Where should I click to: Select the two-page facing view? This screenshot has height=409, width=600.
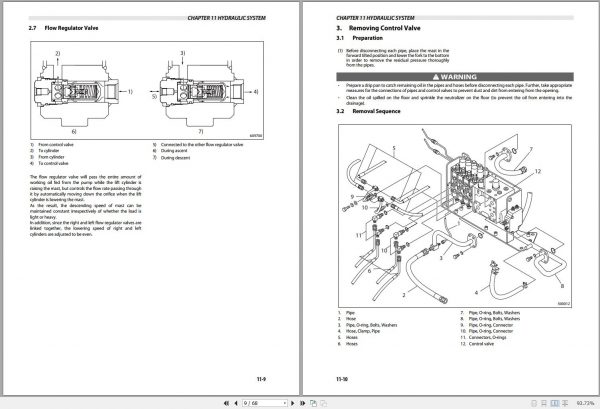pyautogui.click(x=554, y=403)
